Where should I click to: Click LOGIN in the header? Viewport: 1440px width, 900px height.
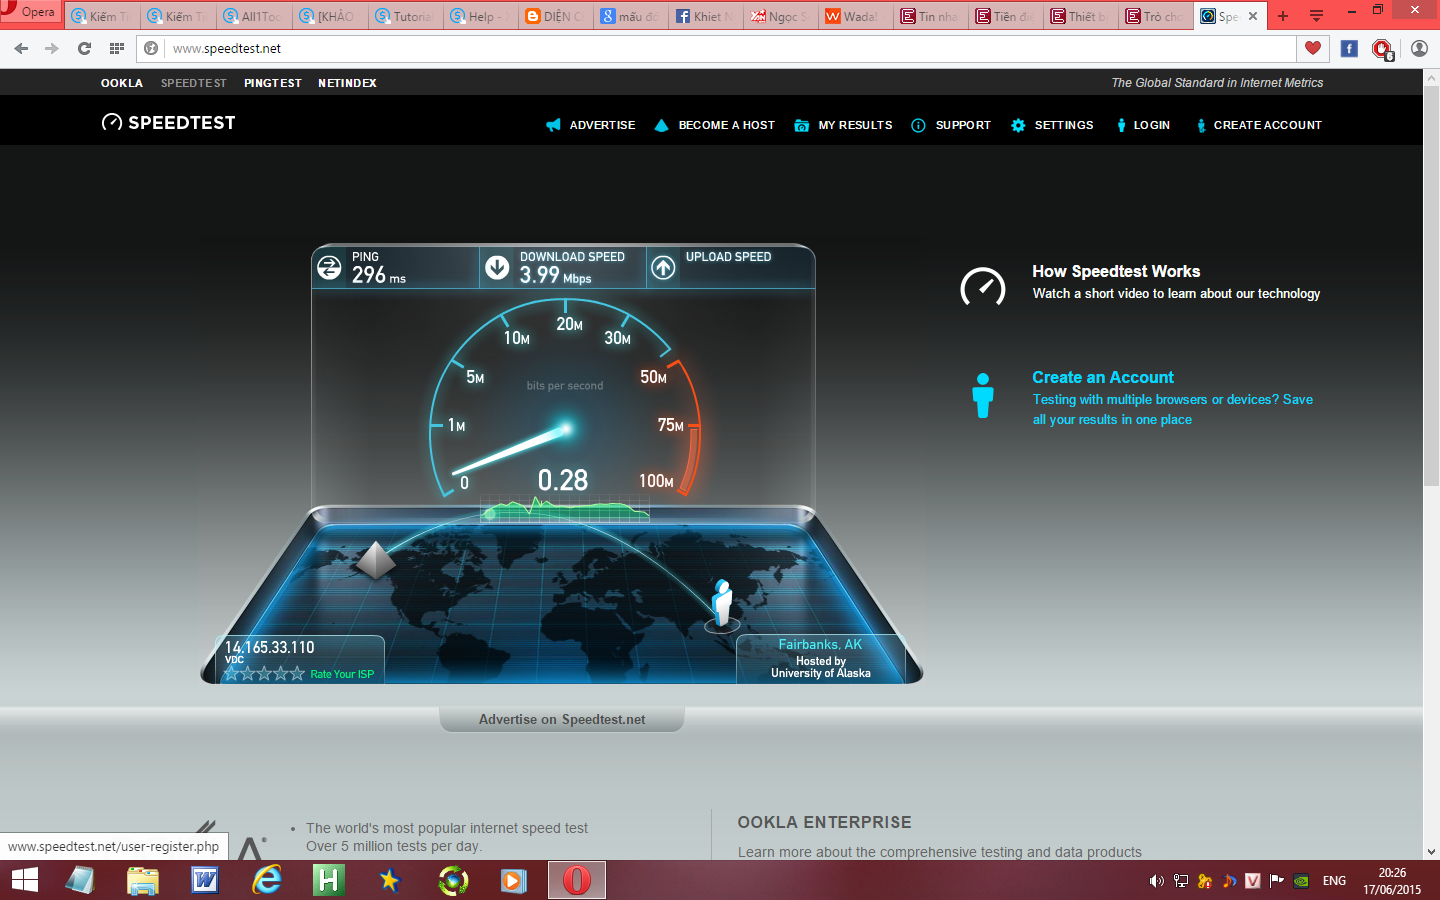click(1143, 125)
